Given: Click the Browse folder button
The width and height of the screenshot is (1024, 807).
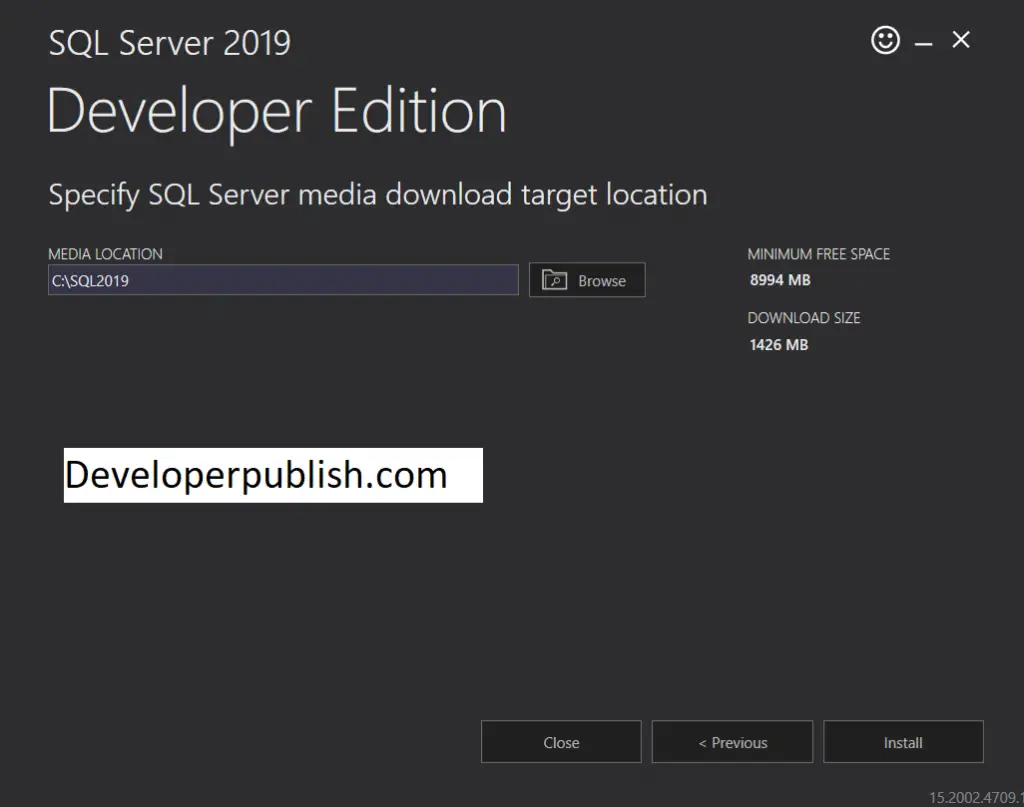Looking at the screenshot, I should [587, 280].
